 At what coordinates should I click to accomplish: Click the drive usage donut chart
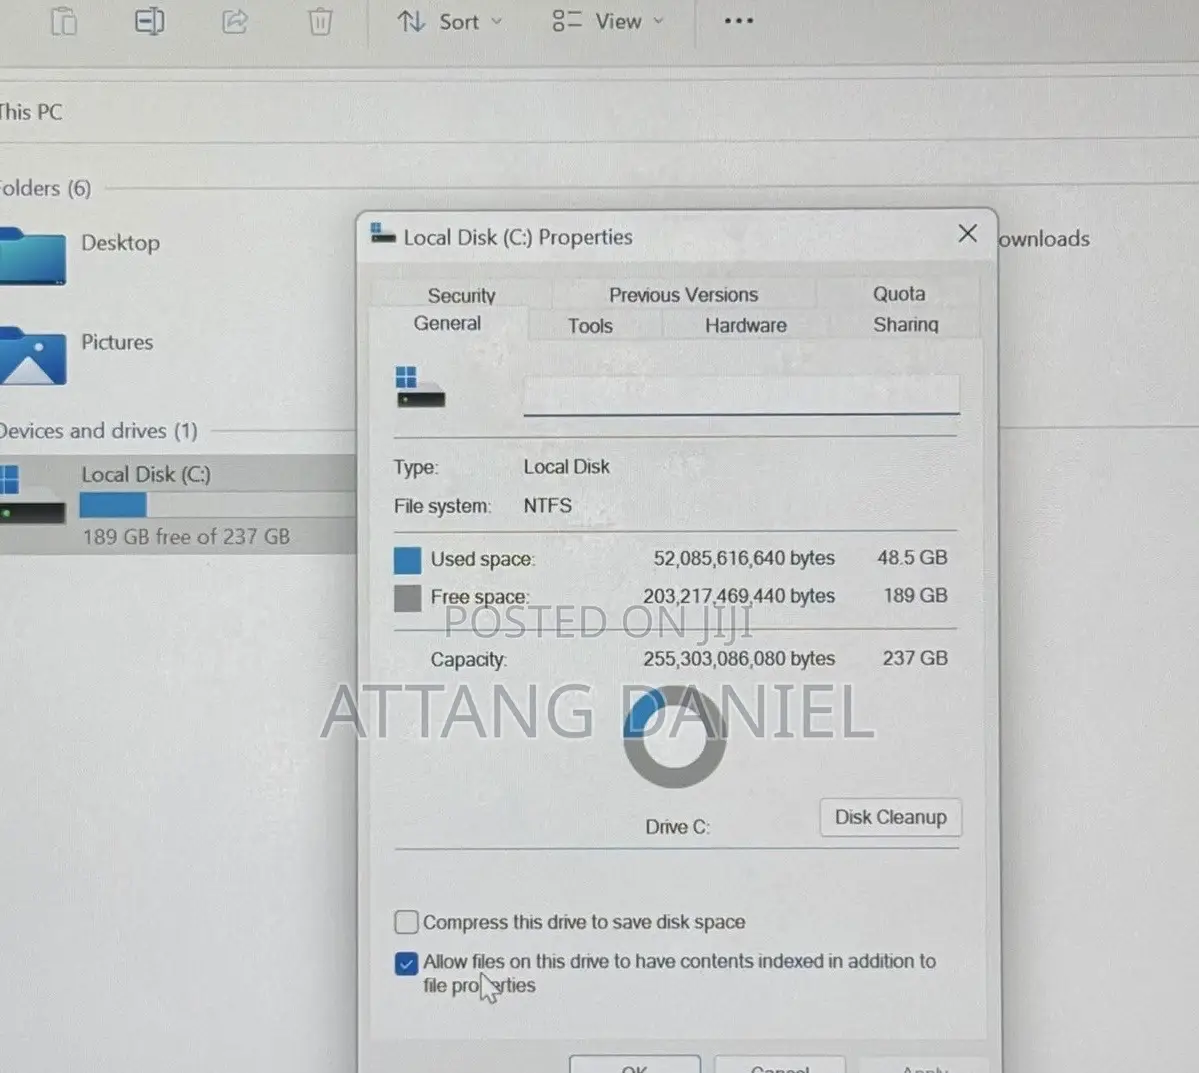point(674,736)
